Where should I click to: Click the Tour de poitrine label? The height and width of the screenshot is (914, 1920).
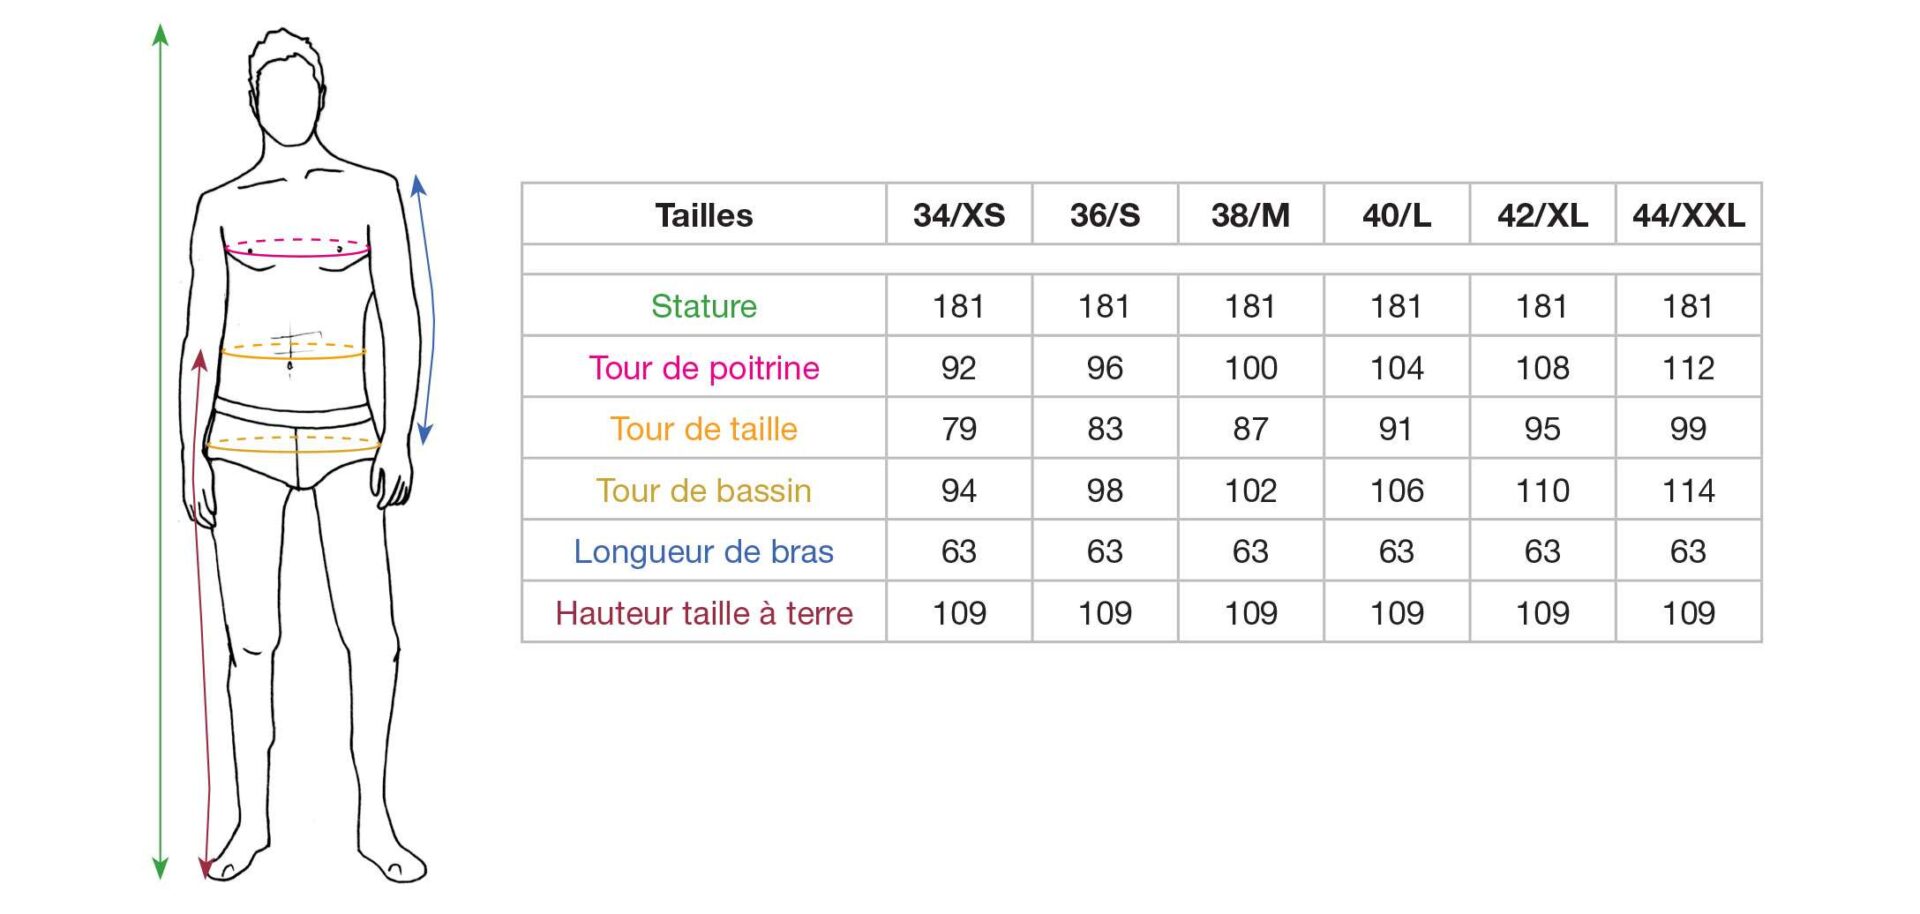click(x=704, y=368)
